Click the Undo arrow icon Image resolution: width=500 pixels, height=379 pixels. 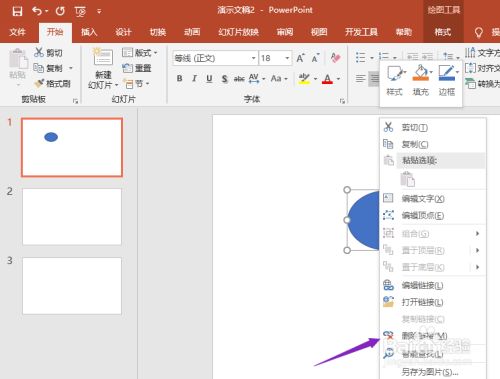pyautogui.click(x=37, y=11)
